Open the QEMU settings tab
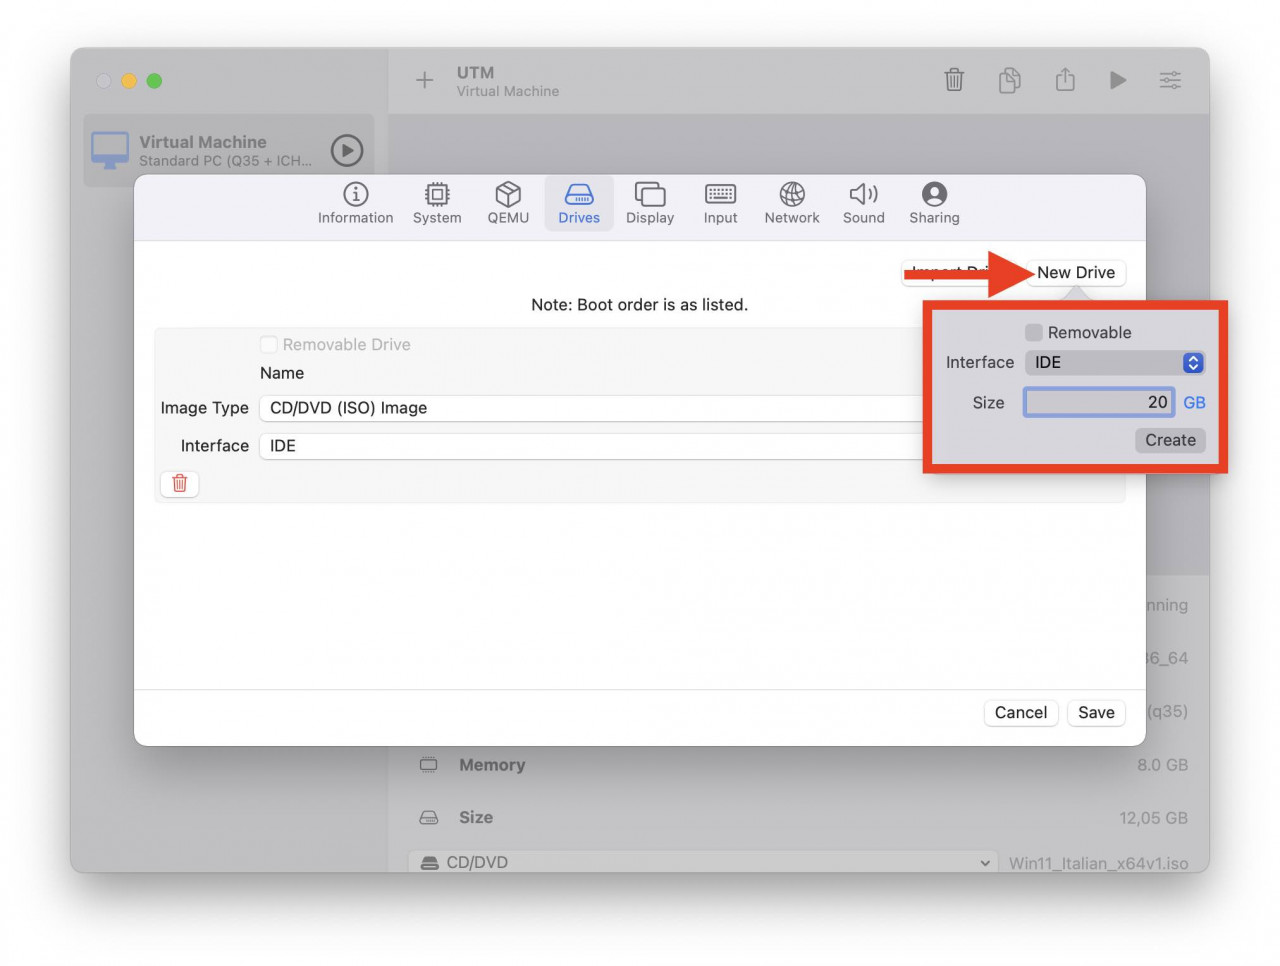The width and height of the screenshot is (1280, 966). pos(508,203)
